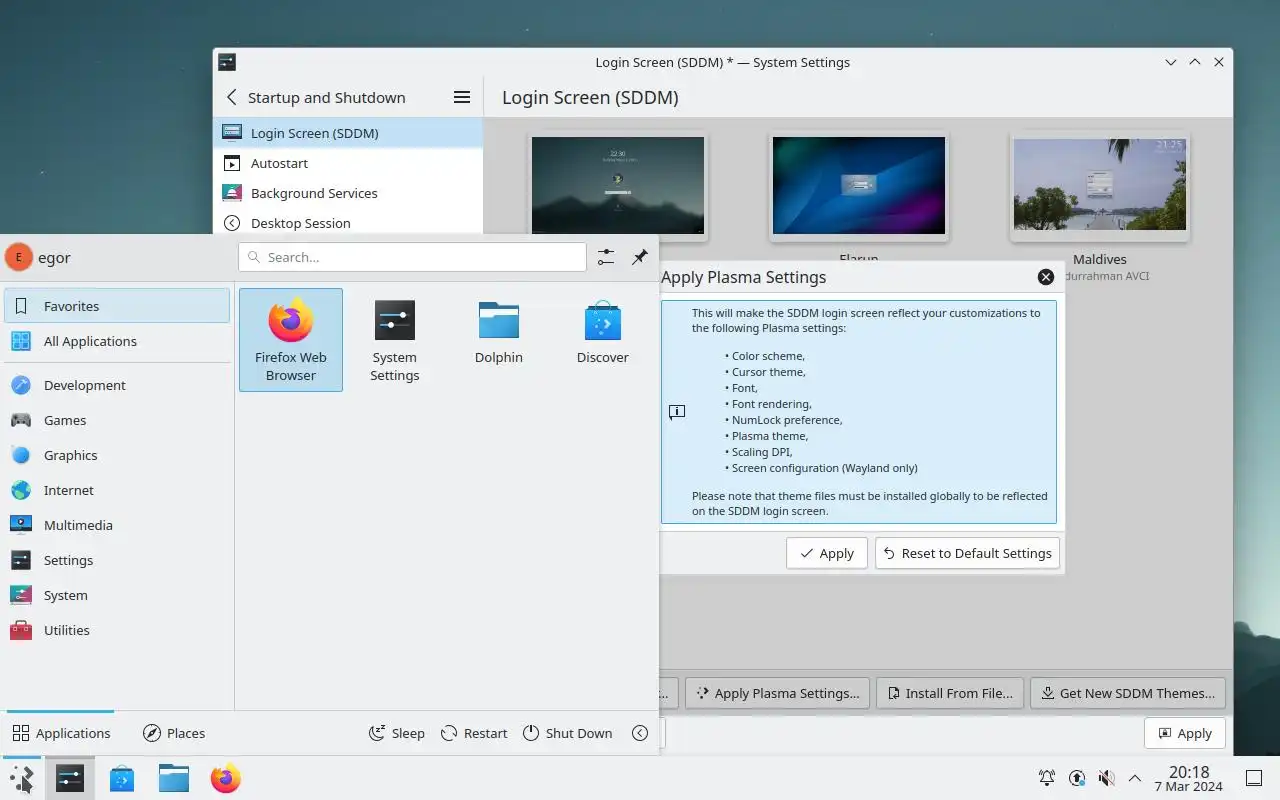Select the Breeze mountain SDDM theme thumbnail
The image size is (1280, 800).
pyautogui.click(x=618, y=186)
